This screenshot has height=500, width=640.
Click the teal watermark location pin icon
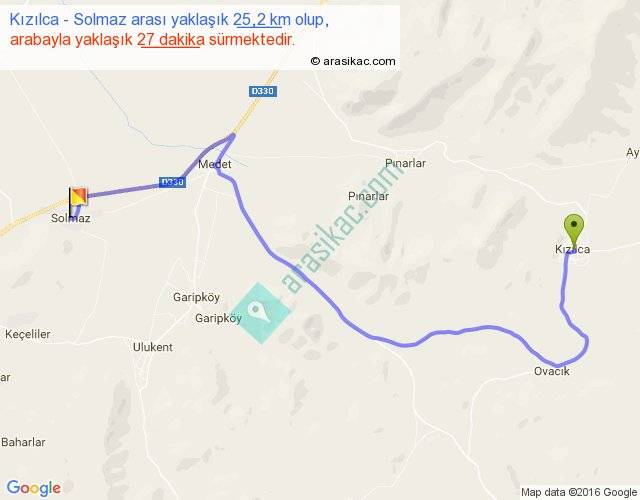pos(260,313)
